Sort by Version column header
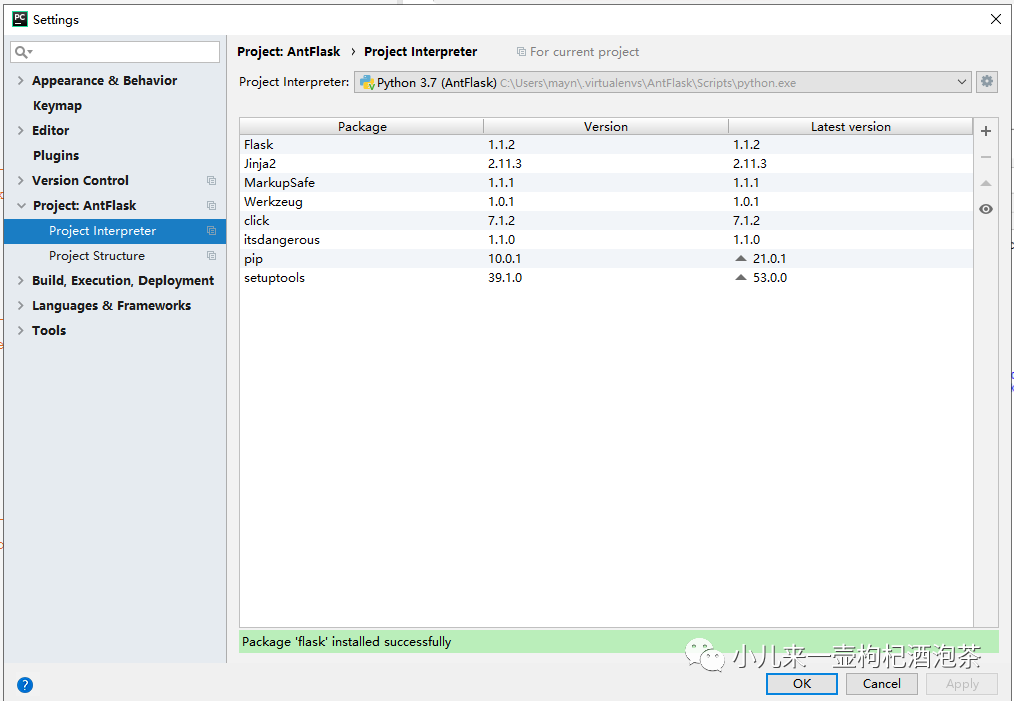 coord(606,127)
